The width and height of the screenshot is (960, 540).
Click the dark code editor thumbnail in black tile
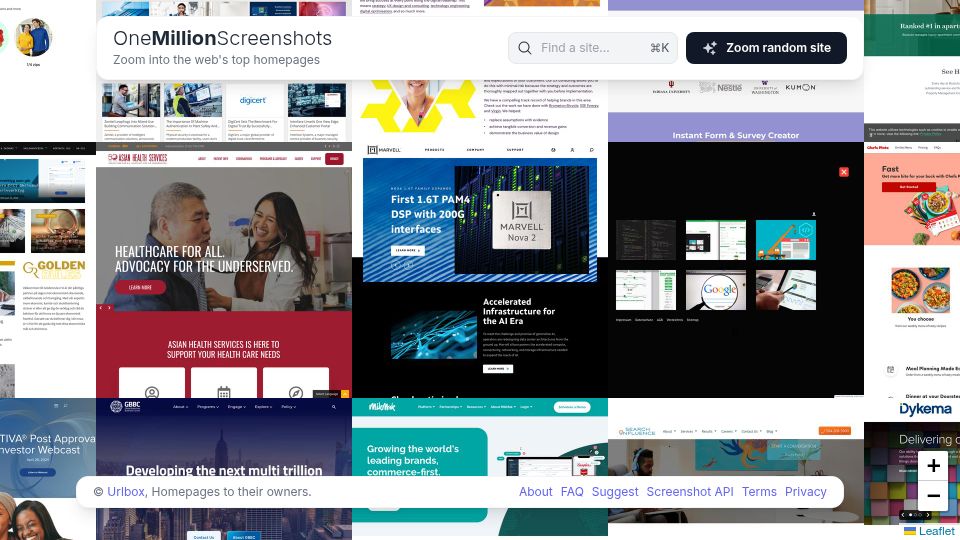click(x=646, y=240)
